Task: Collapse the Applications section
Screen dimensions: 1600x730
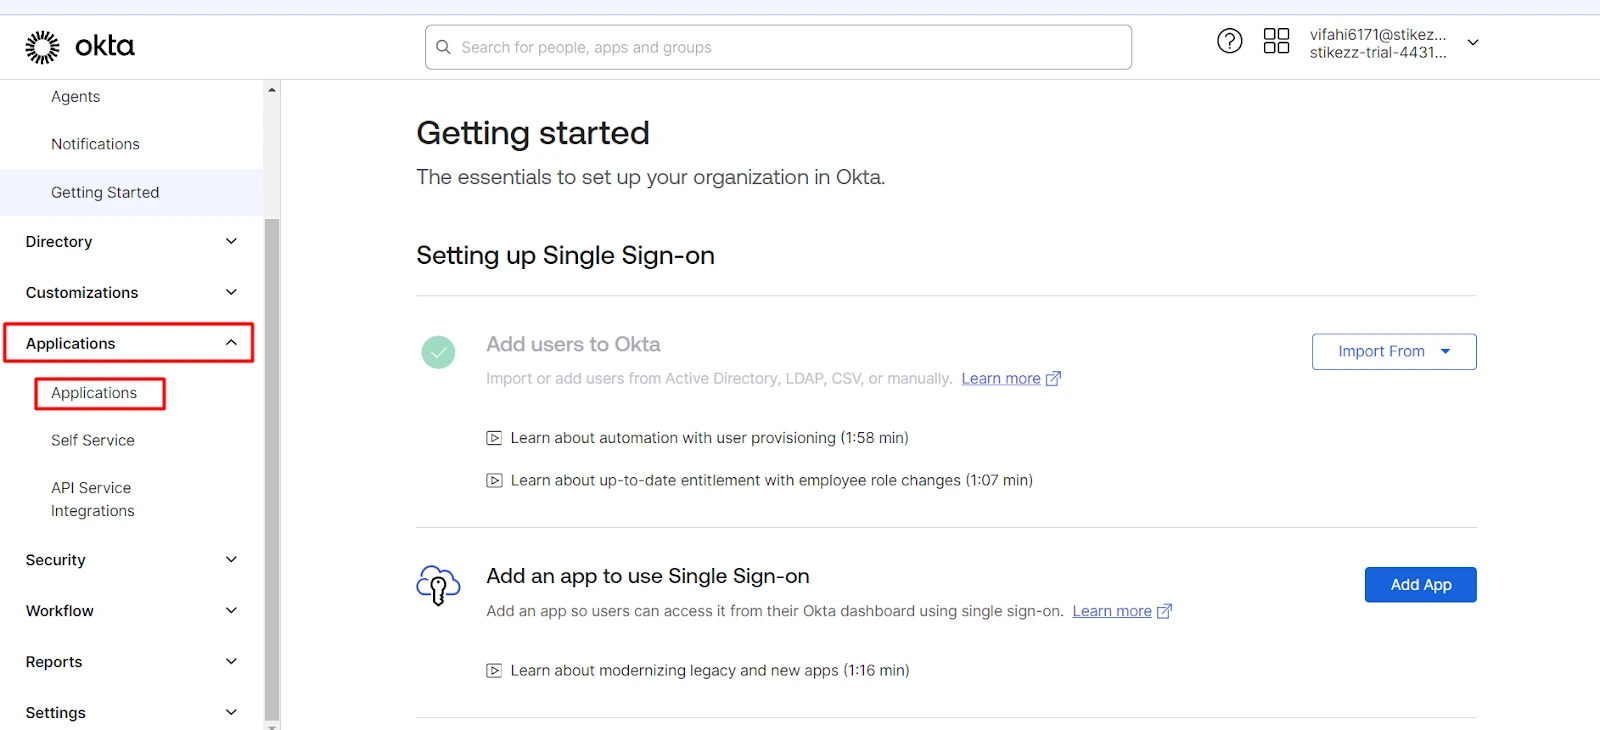Action: [x=231, y=343]
